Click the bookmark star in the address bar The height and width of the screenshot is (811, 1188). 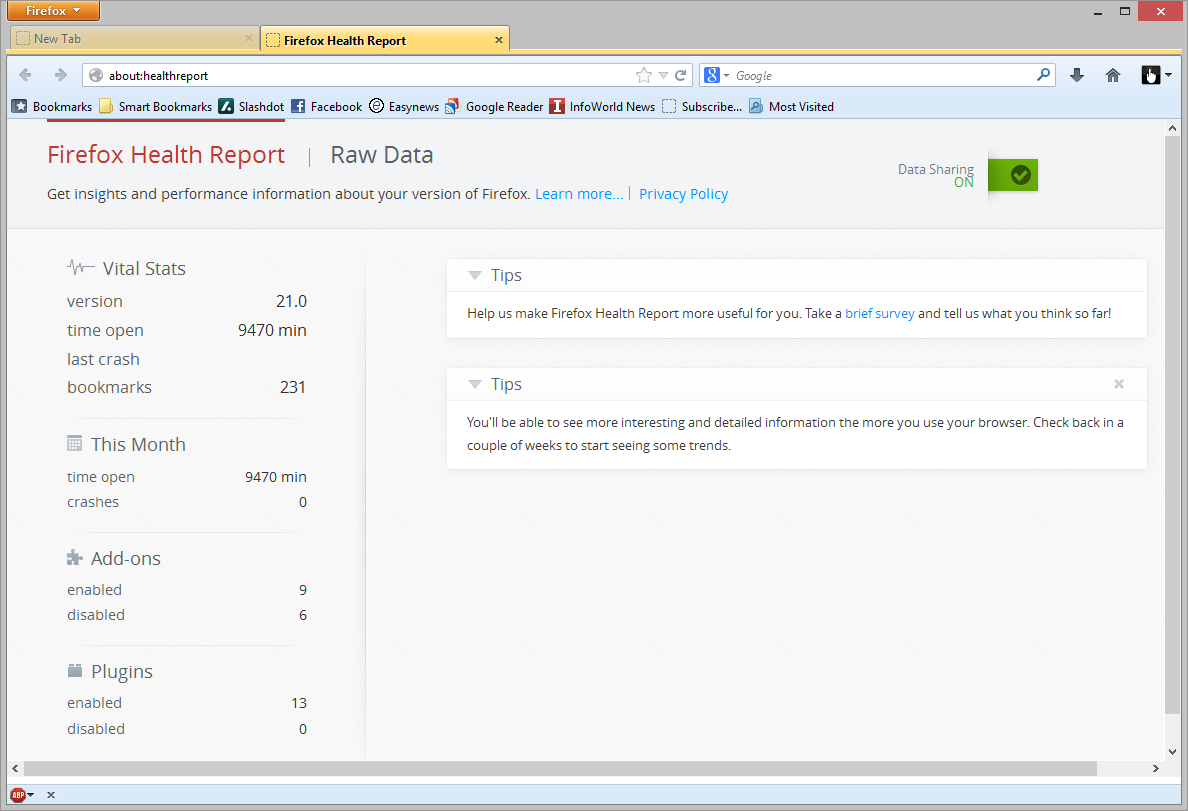coord(643,75)
